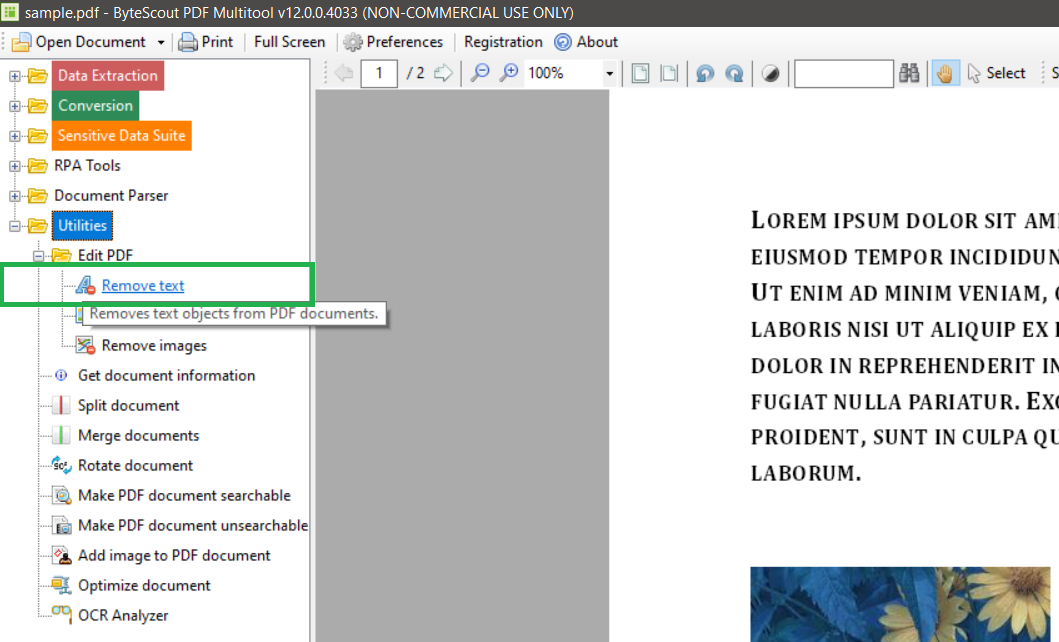
Task: Select the Utilities tree item
Action: pos(82,225)
